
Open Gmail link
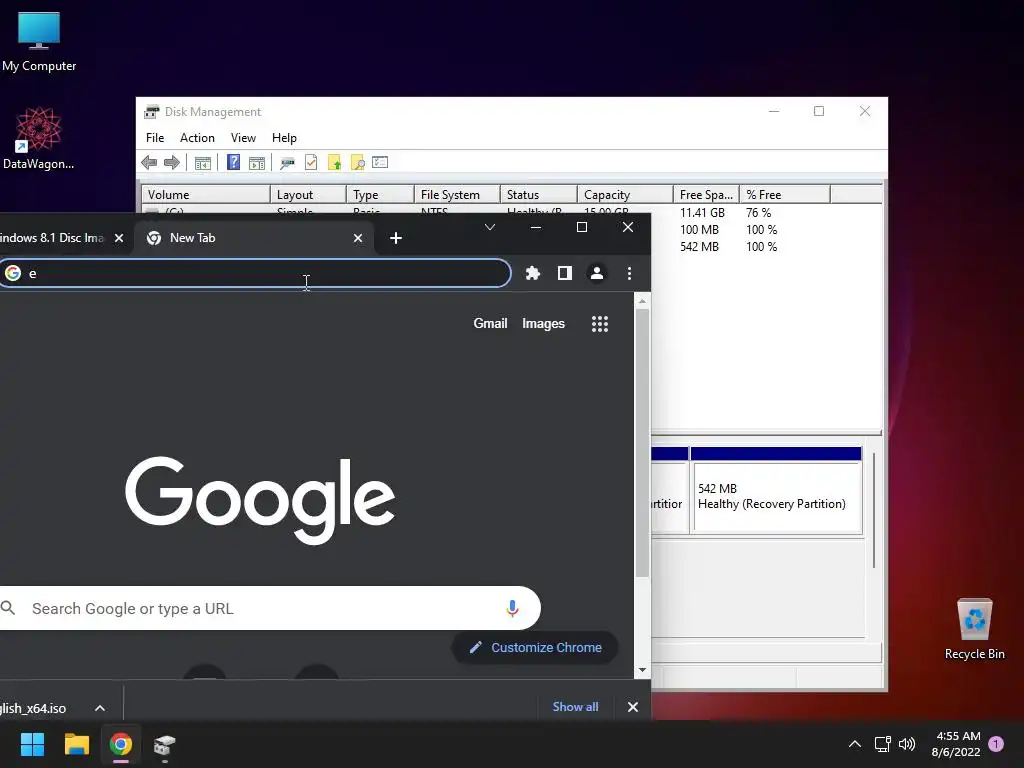(x=490, y=324)
